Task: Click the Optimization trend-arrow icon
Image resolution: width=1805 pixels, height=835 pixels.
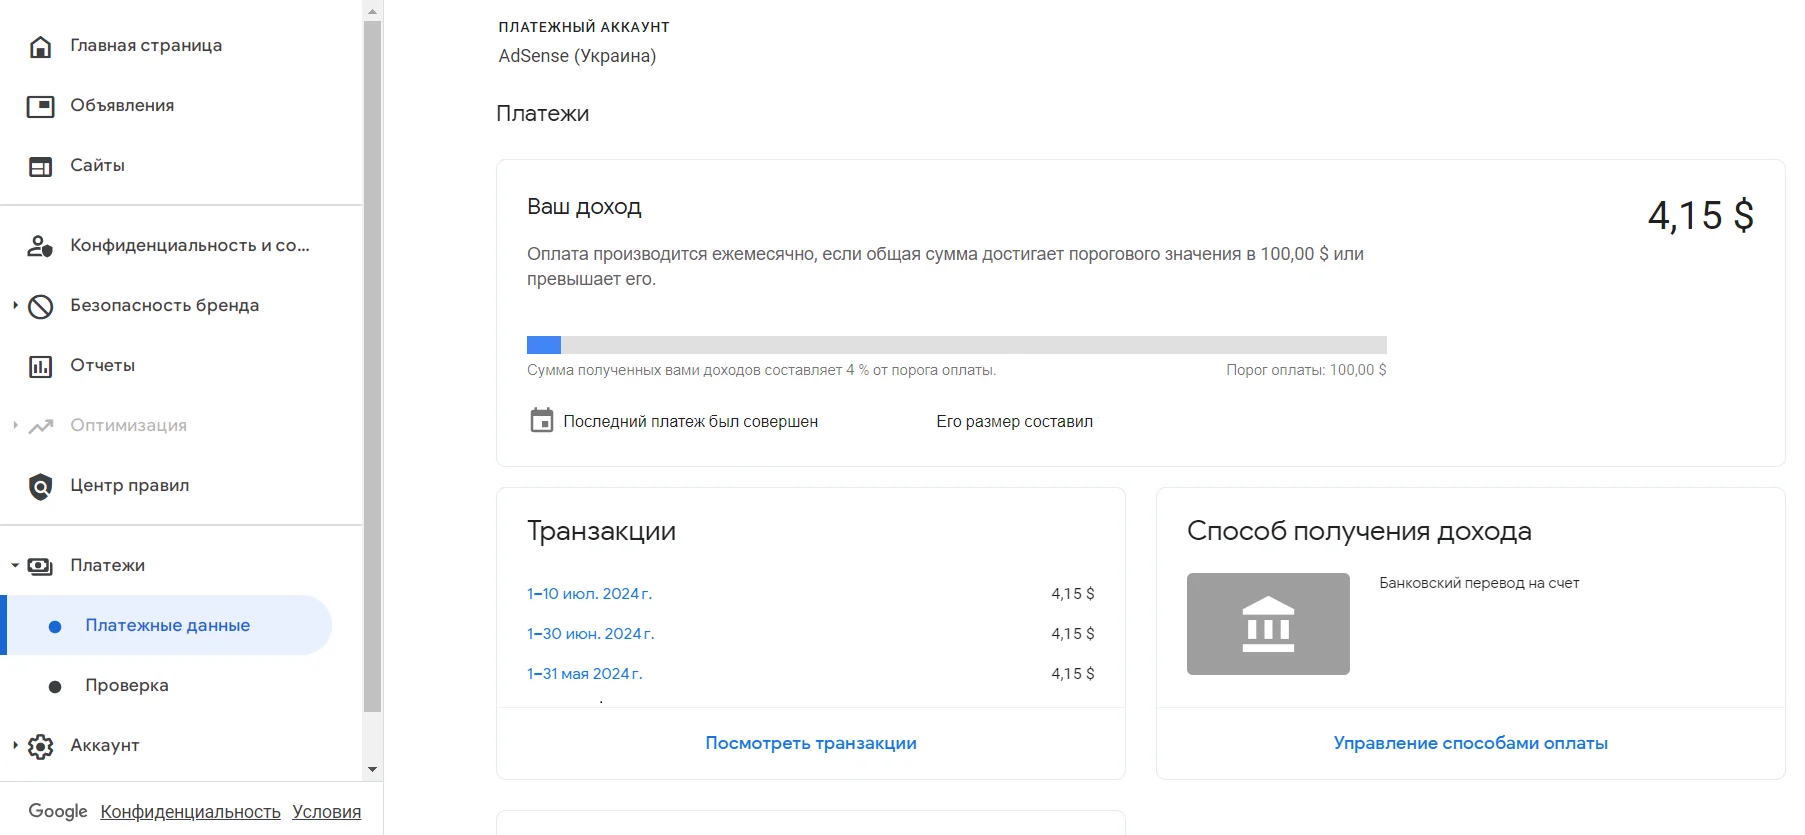Action: [40, 426]
